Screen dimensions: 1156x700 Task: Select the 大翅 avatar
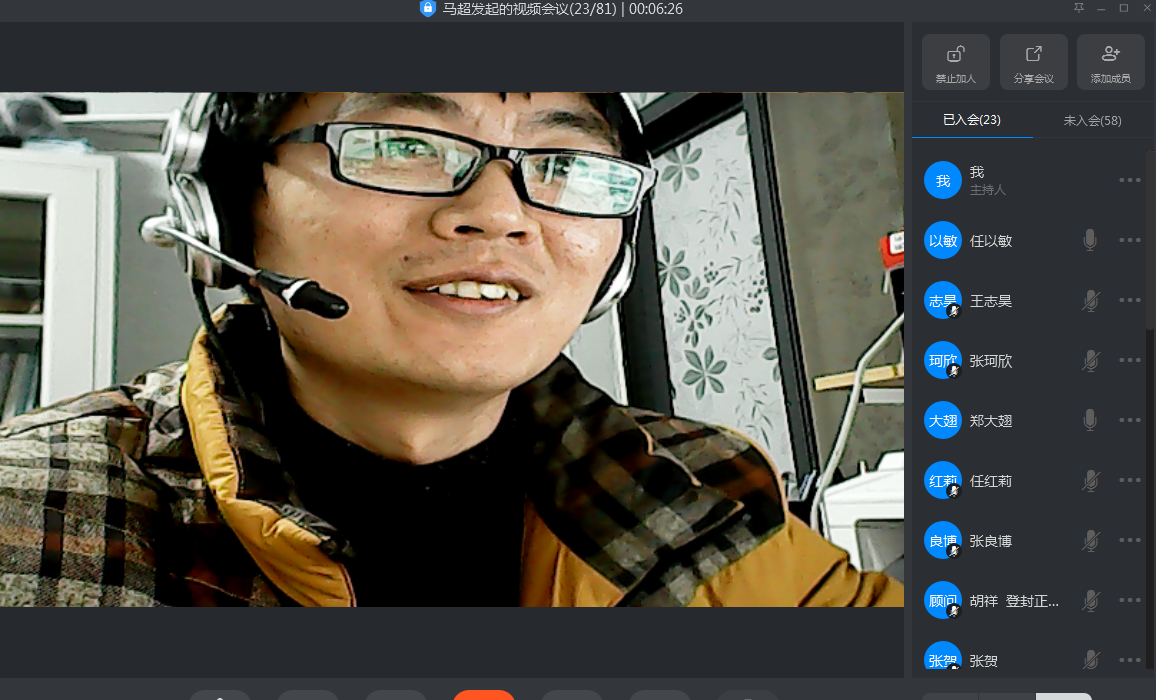coord(943,420)
